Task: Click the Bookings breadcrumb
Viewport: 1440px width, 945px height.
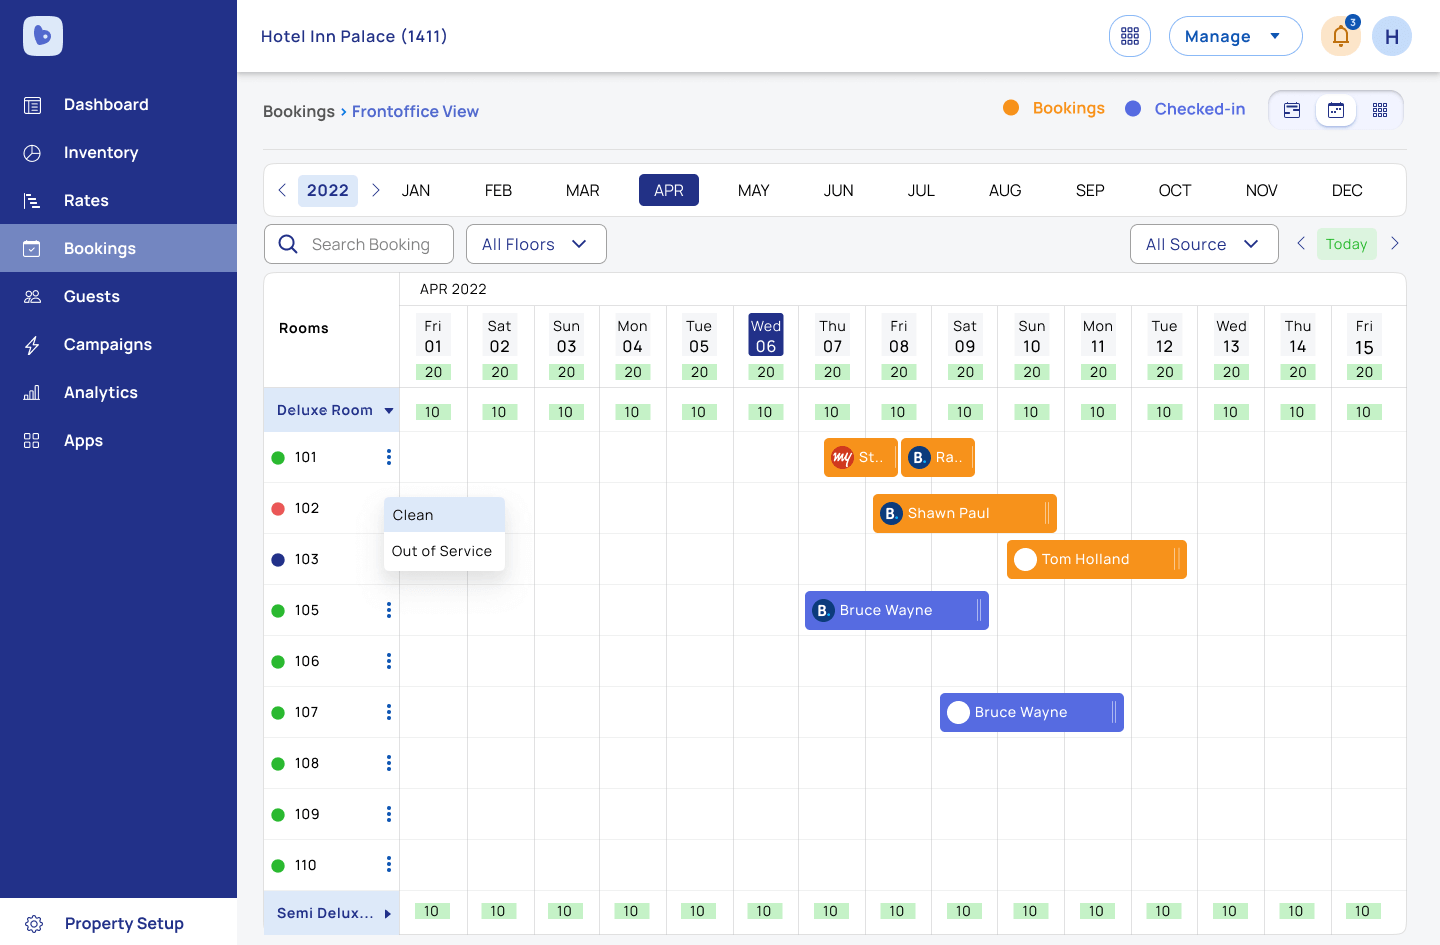Action: (x=299, y=112)
